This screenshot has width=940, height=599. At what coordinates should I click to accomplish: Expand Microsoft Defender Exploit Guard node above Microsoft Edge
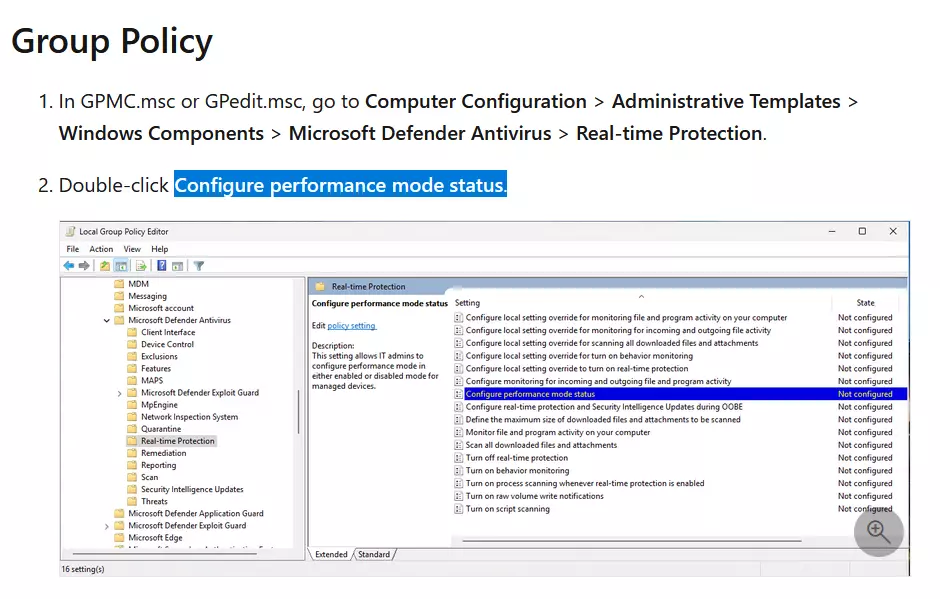(x=107, y=526)
